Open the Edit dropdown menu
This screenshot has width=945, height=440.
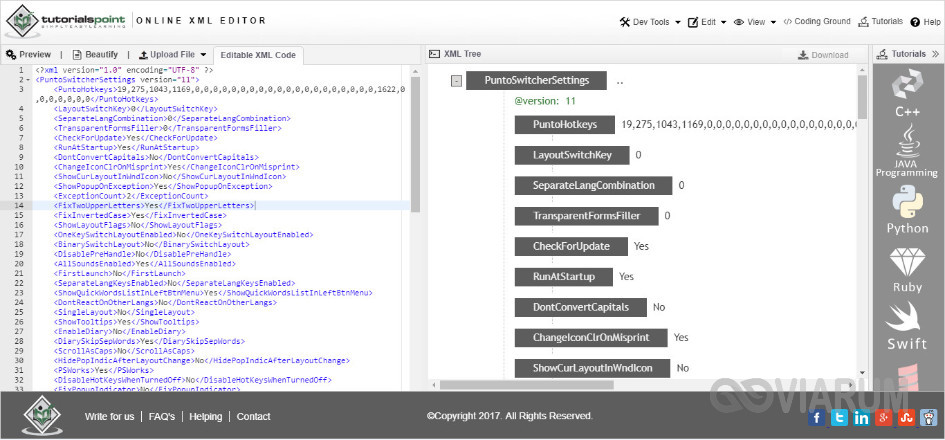707,22
